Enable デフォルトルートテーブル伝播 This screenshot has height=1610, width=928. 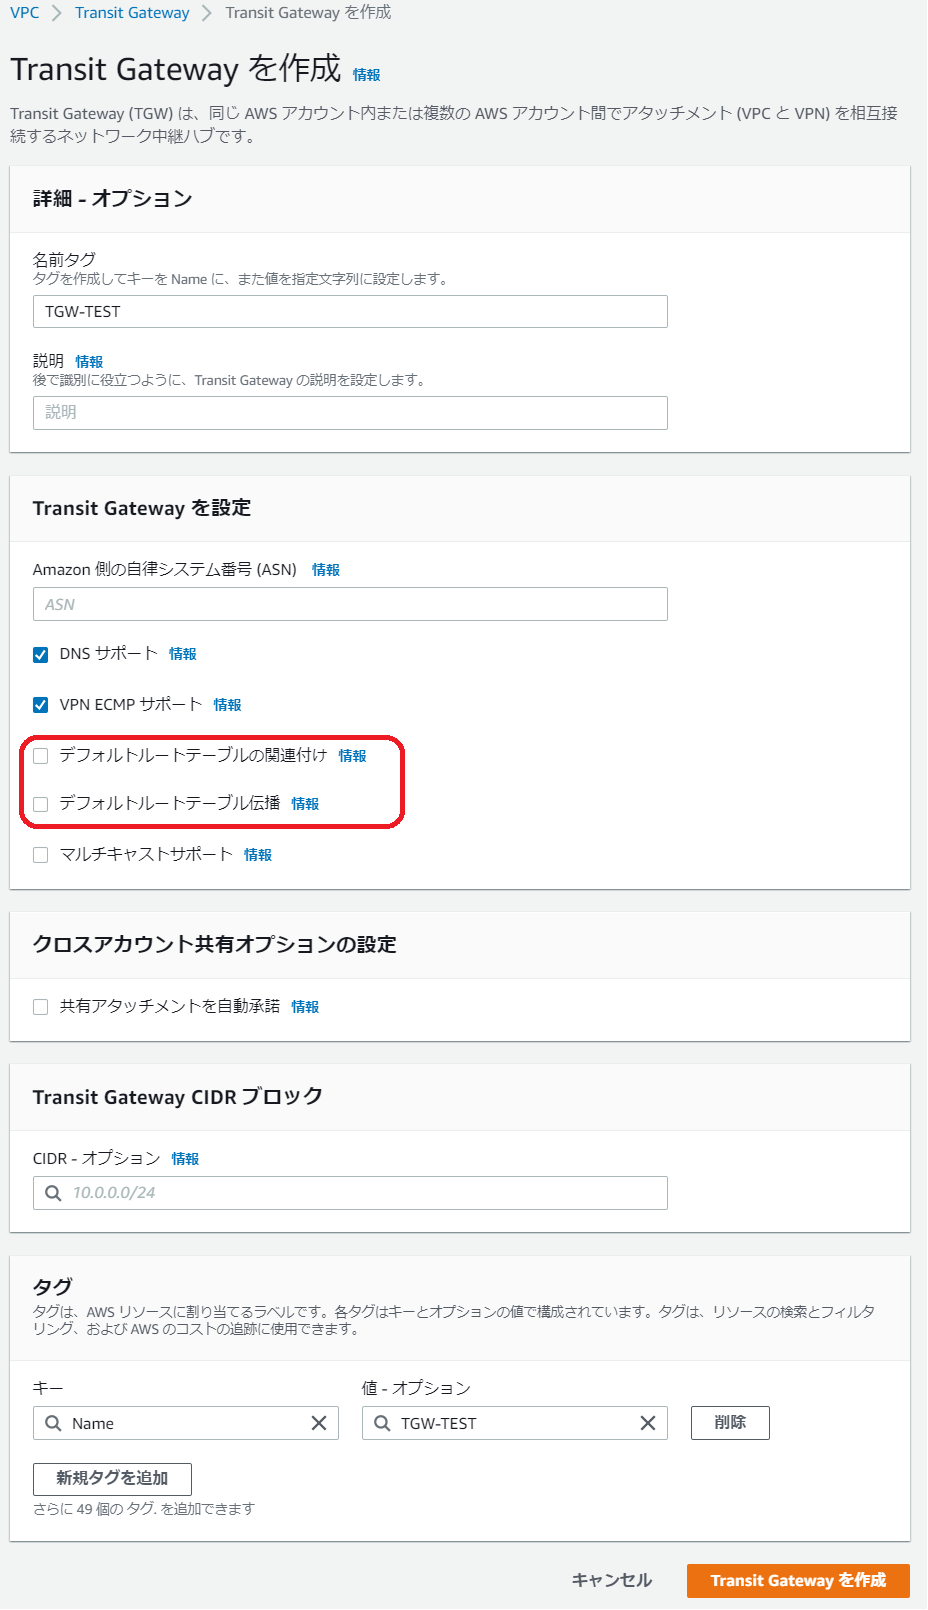[40, 803]
